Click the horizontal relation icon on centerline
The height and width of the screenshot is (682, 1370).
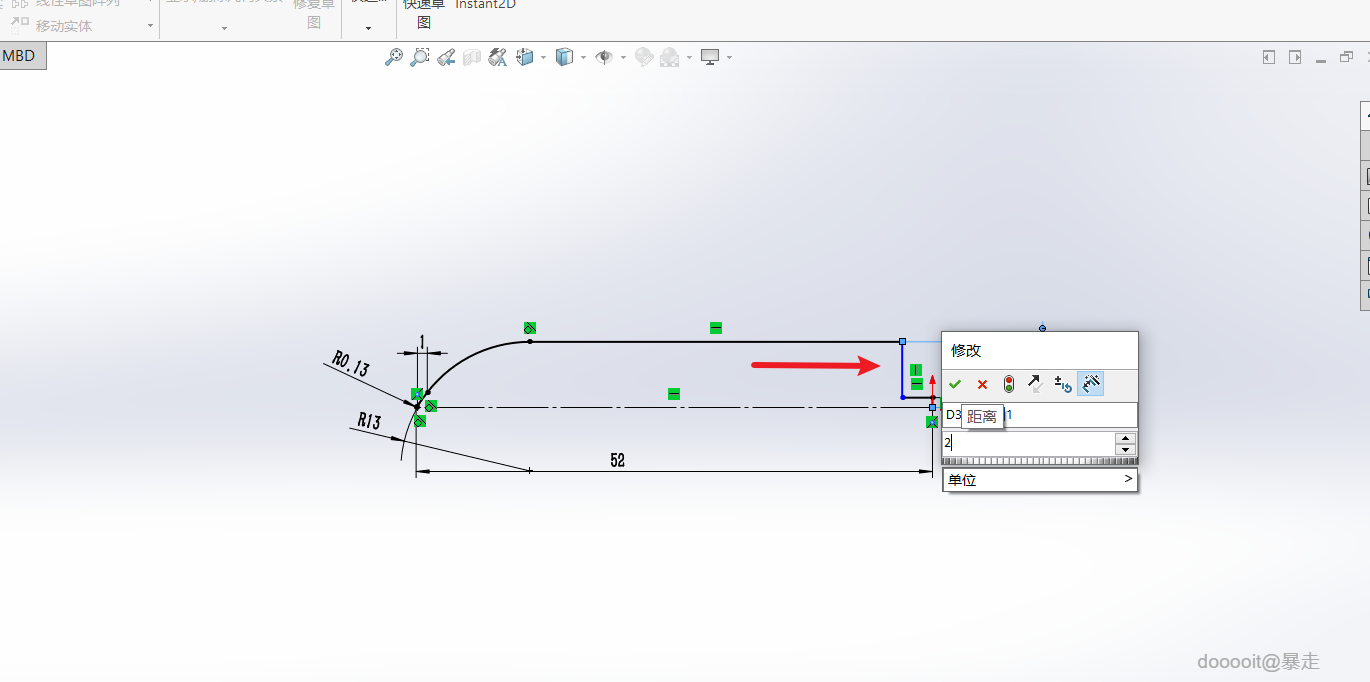coord(674,394)
